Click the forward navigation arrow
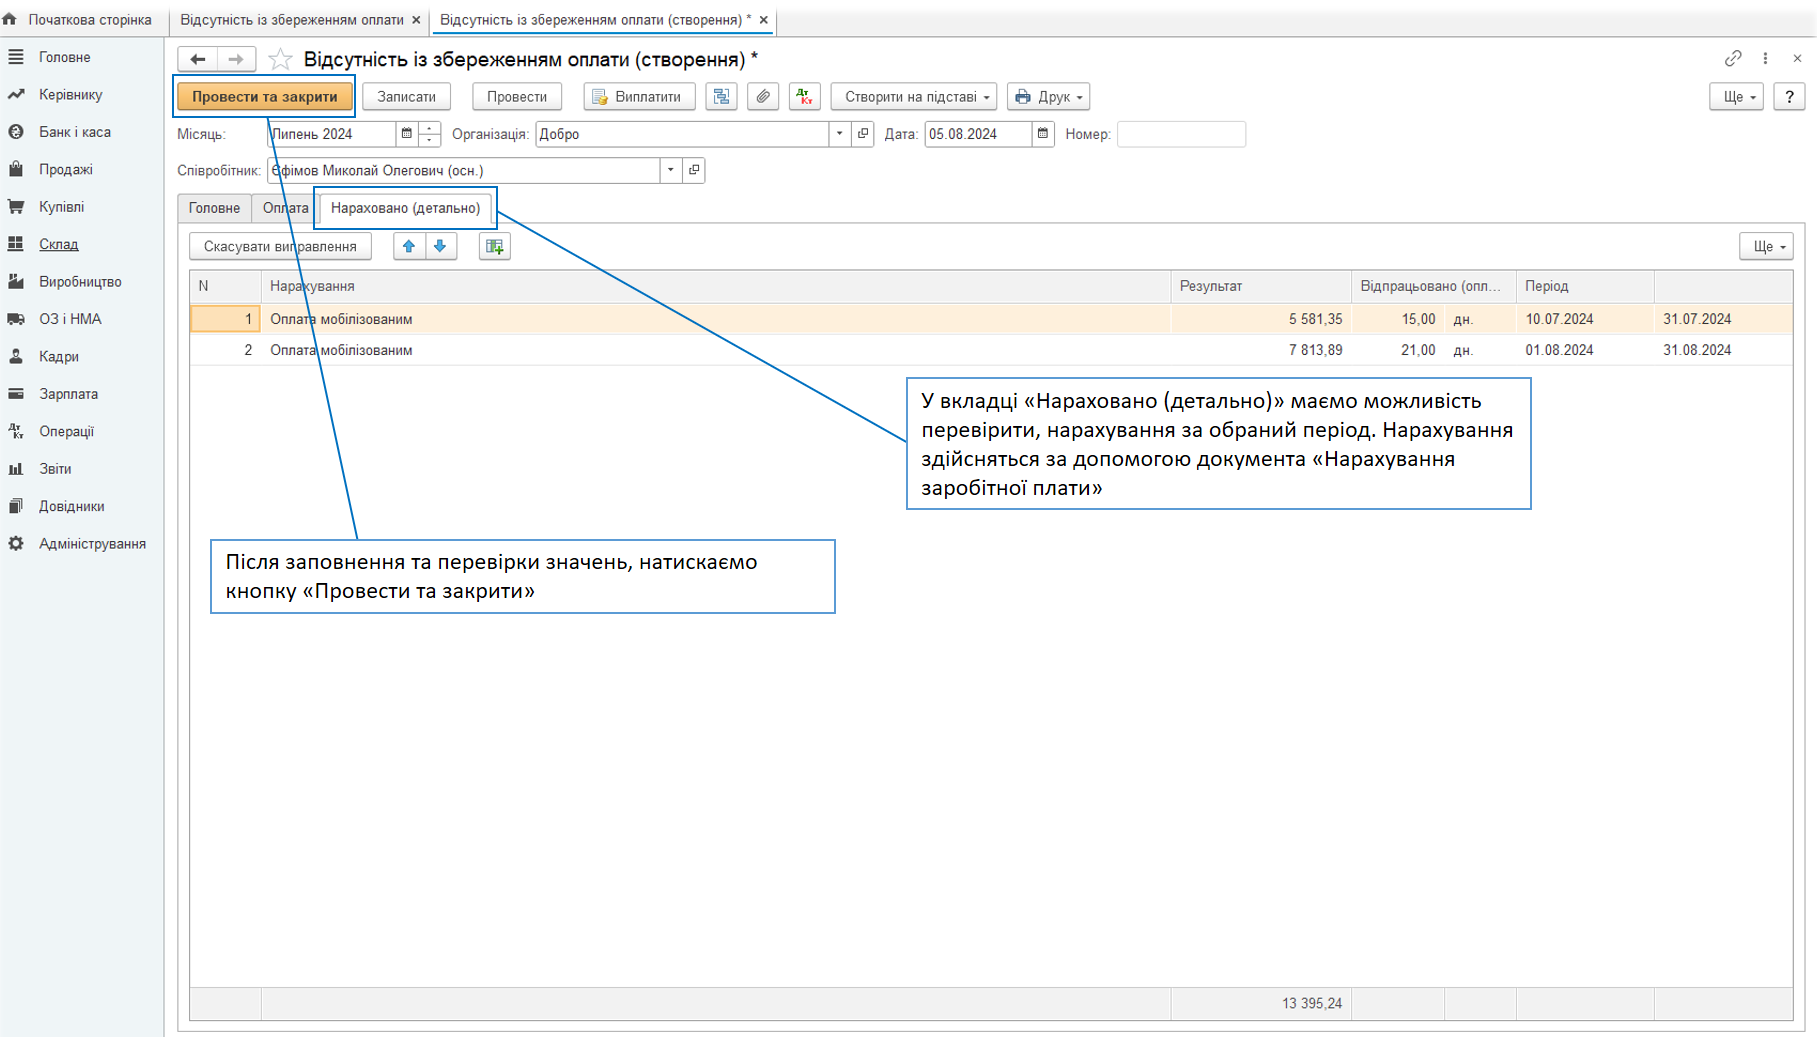Image resolution: width=1817 pixels, height=1037 pixels. 236,59
